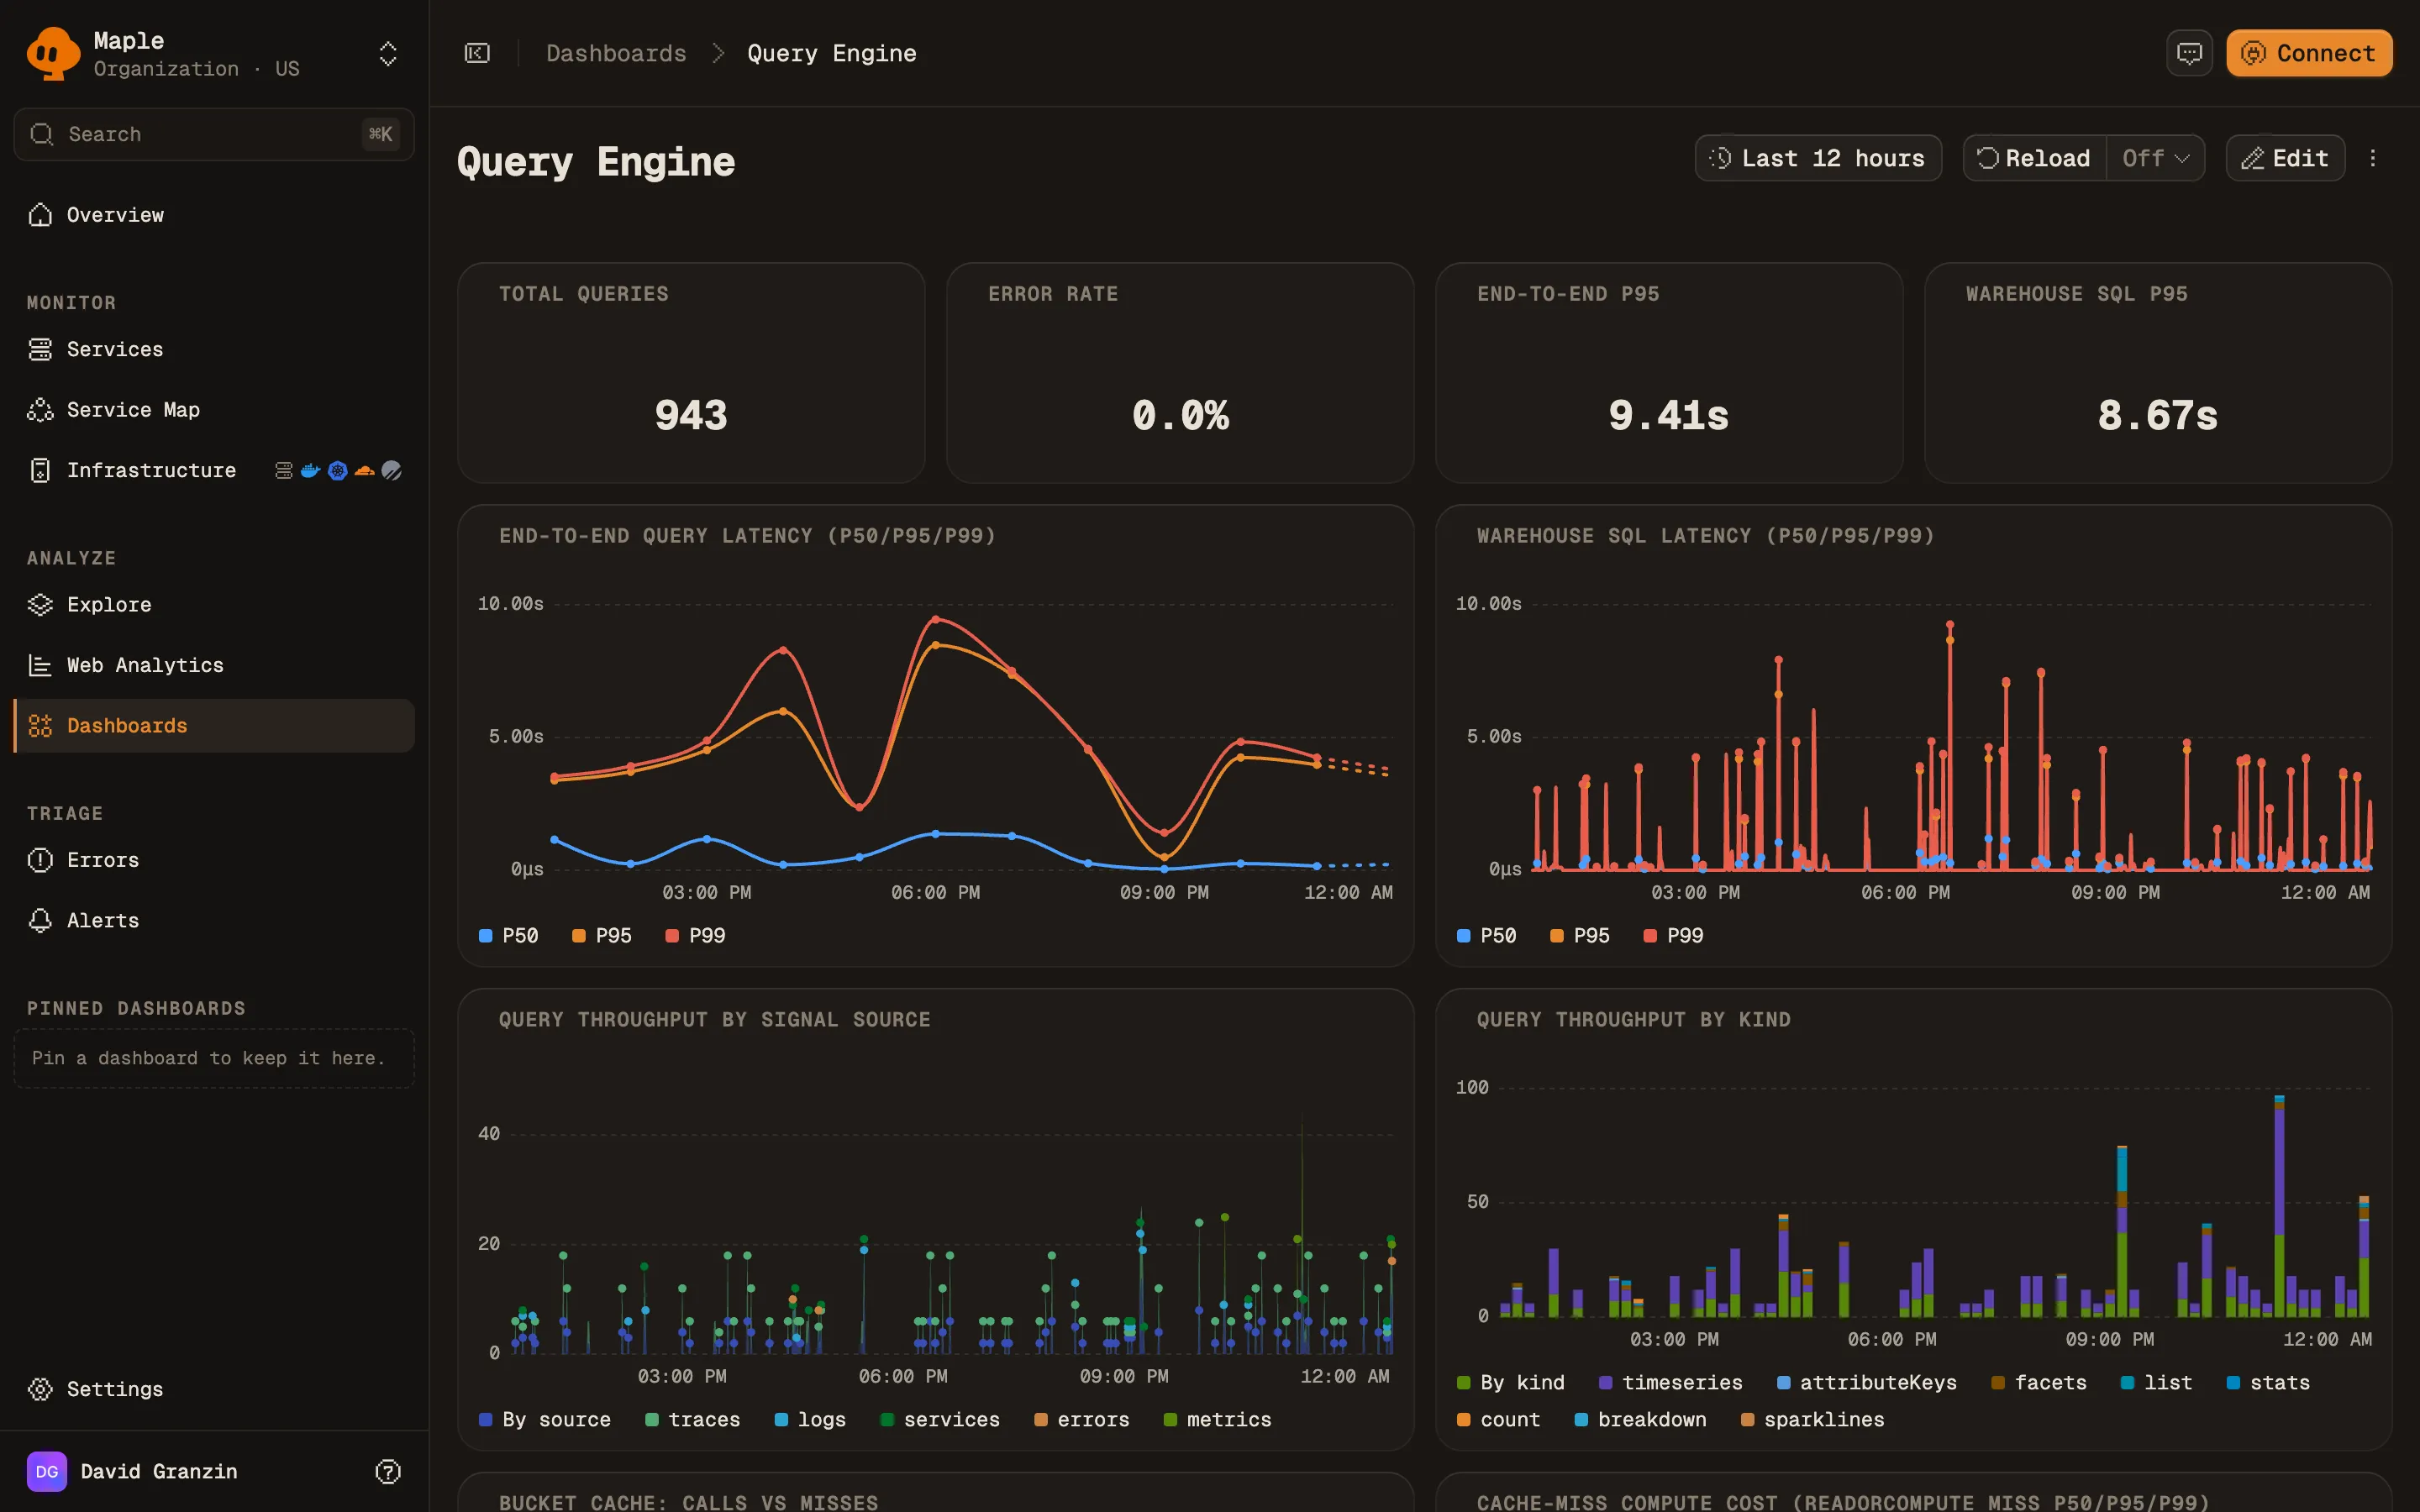Toggle attributeKeys in Throughput by Kind legend
The image size is (2420, 1512).
[x=1867, y=1383]
